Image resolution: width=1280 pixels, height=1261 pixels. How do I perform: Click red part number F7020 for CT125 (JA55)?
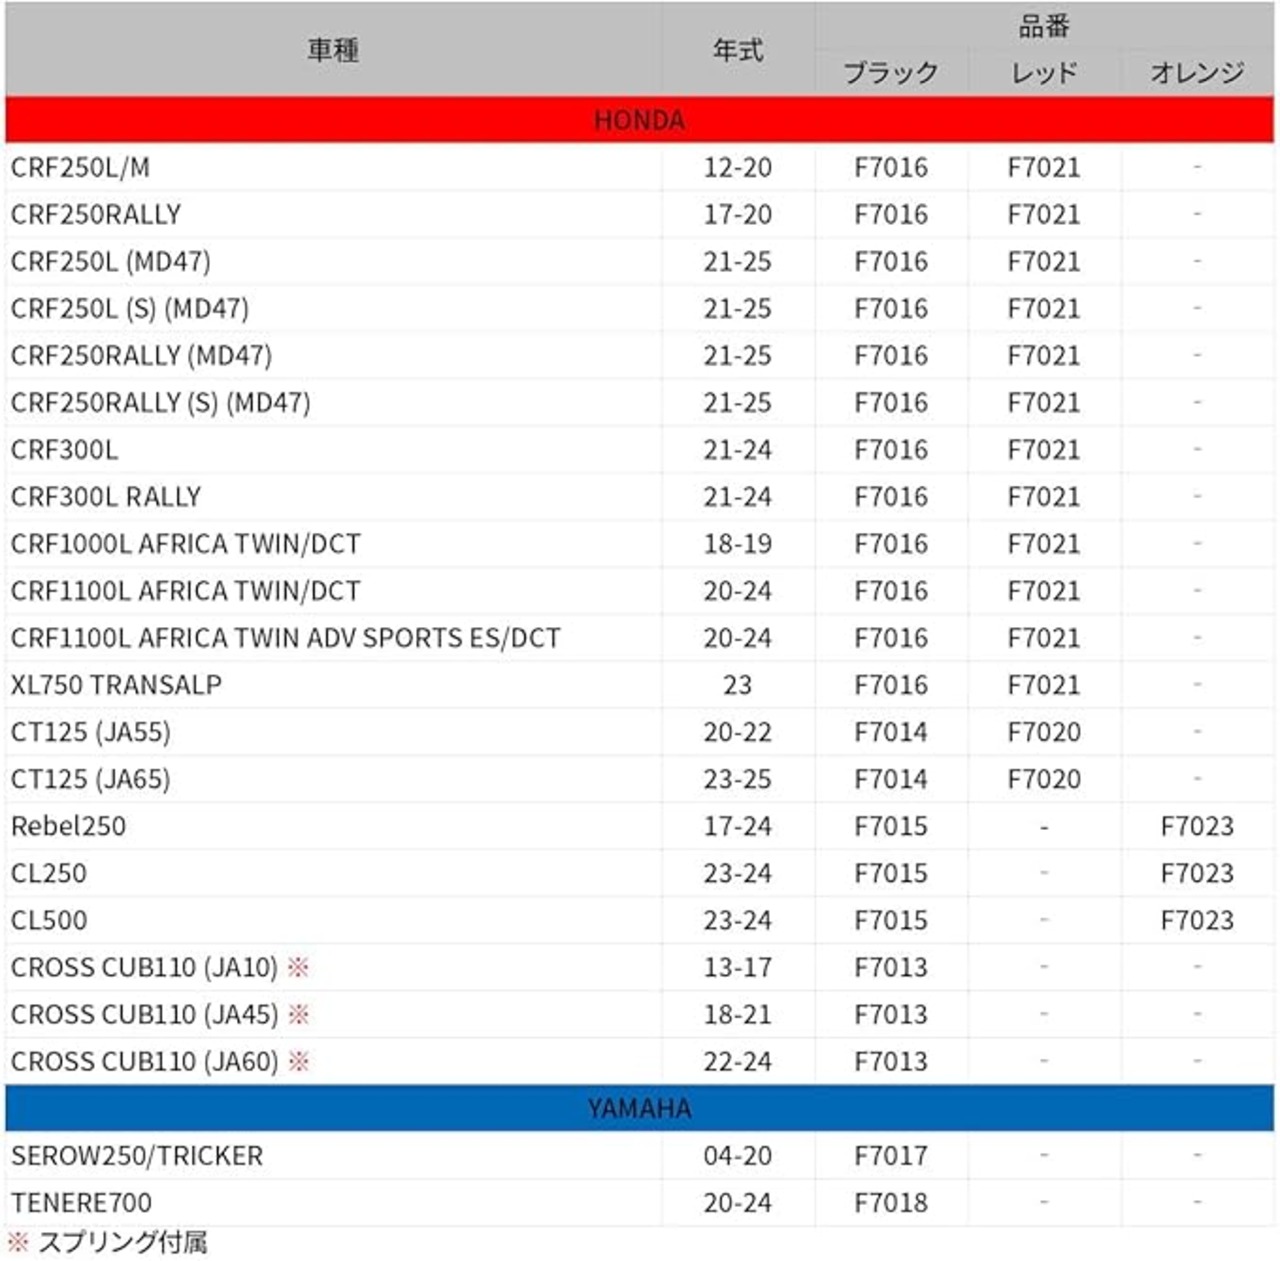tap(1044, 732)
